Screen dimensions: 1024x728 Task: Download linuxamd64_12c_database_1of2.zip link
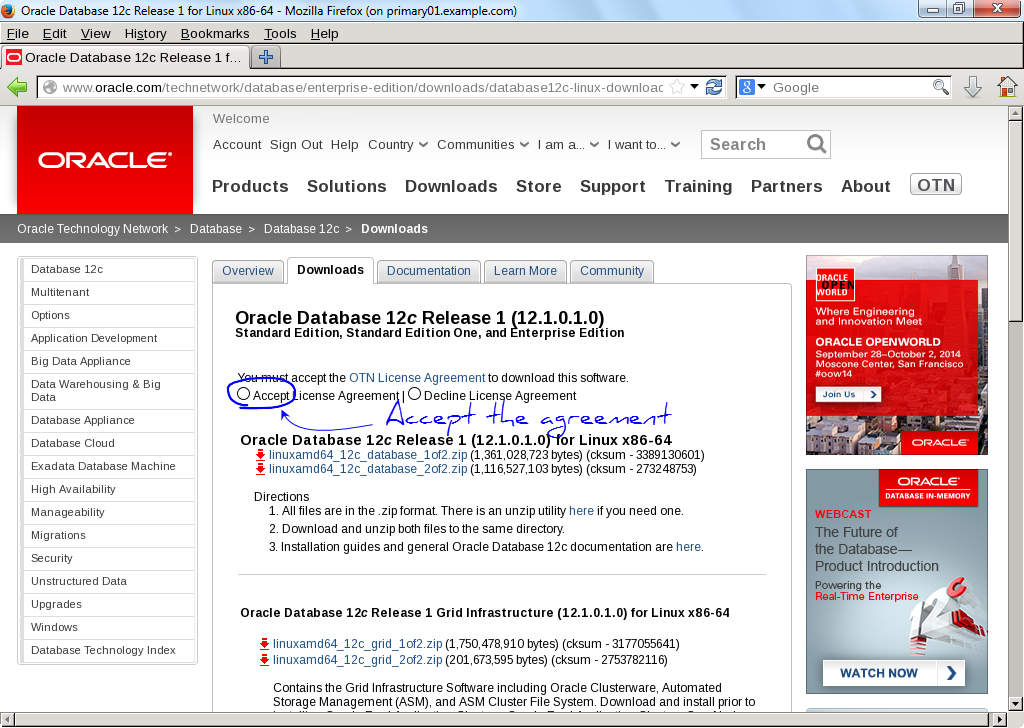pos(368,454)
